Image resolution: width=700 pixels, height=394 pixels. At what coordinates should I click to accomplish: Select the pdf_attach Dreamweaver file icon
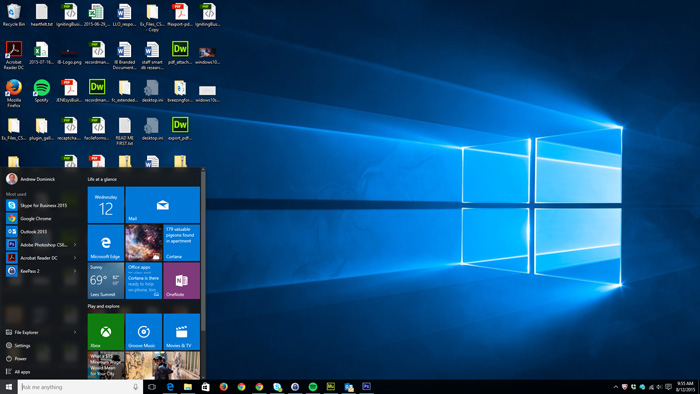click(x=180, y=53)
